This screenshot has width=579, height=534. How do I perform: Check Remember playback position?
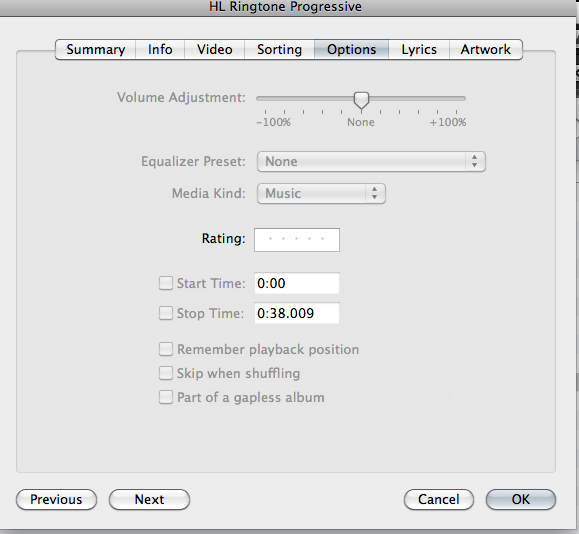coord(166,349)
